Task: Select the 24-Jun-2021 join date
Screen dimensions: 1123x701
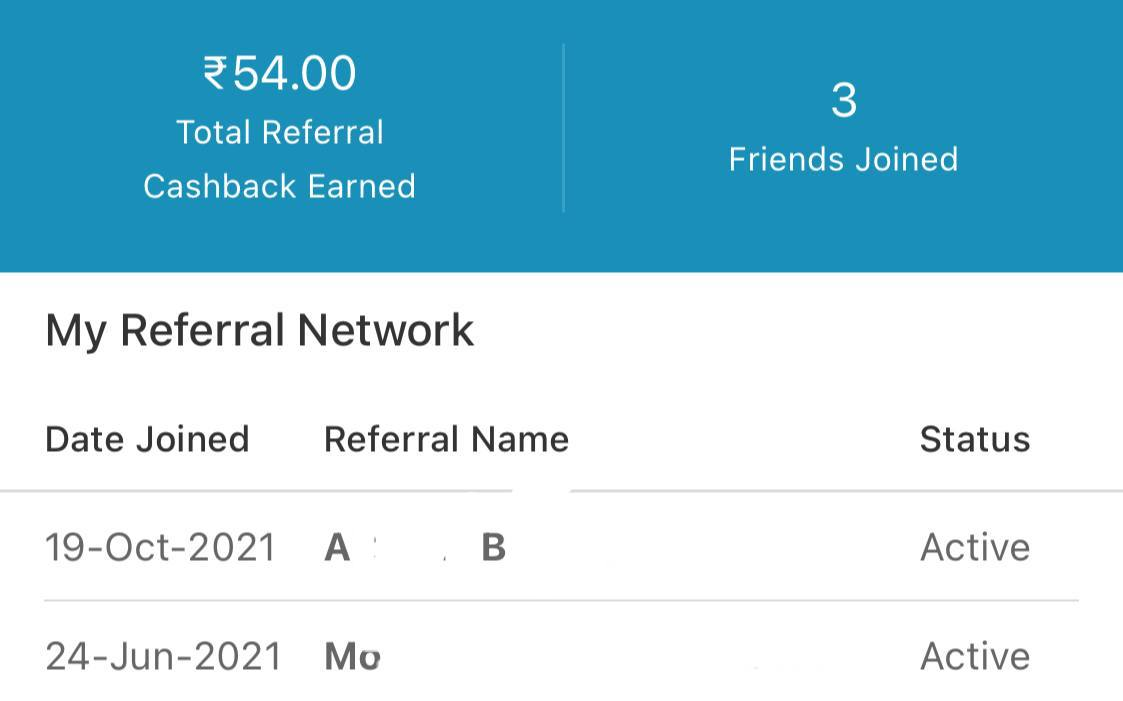Action: click(x=163, y=656)
